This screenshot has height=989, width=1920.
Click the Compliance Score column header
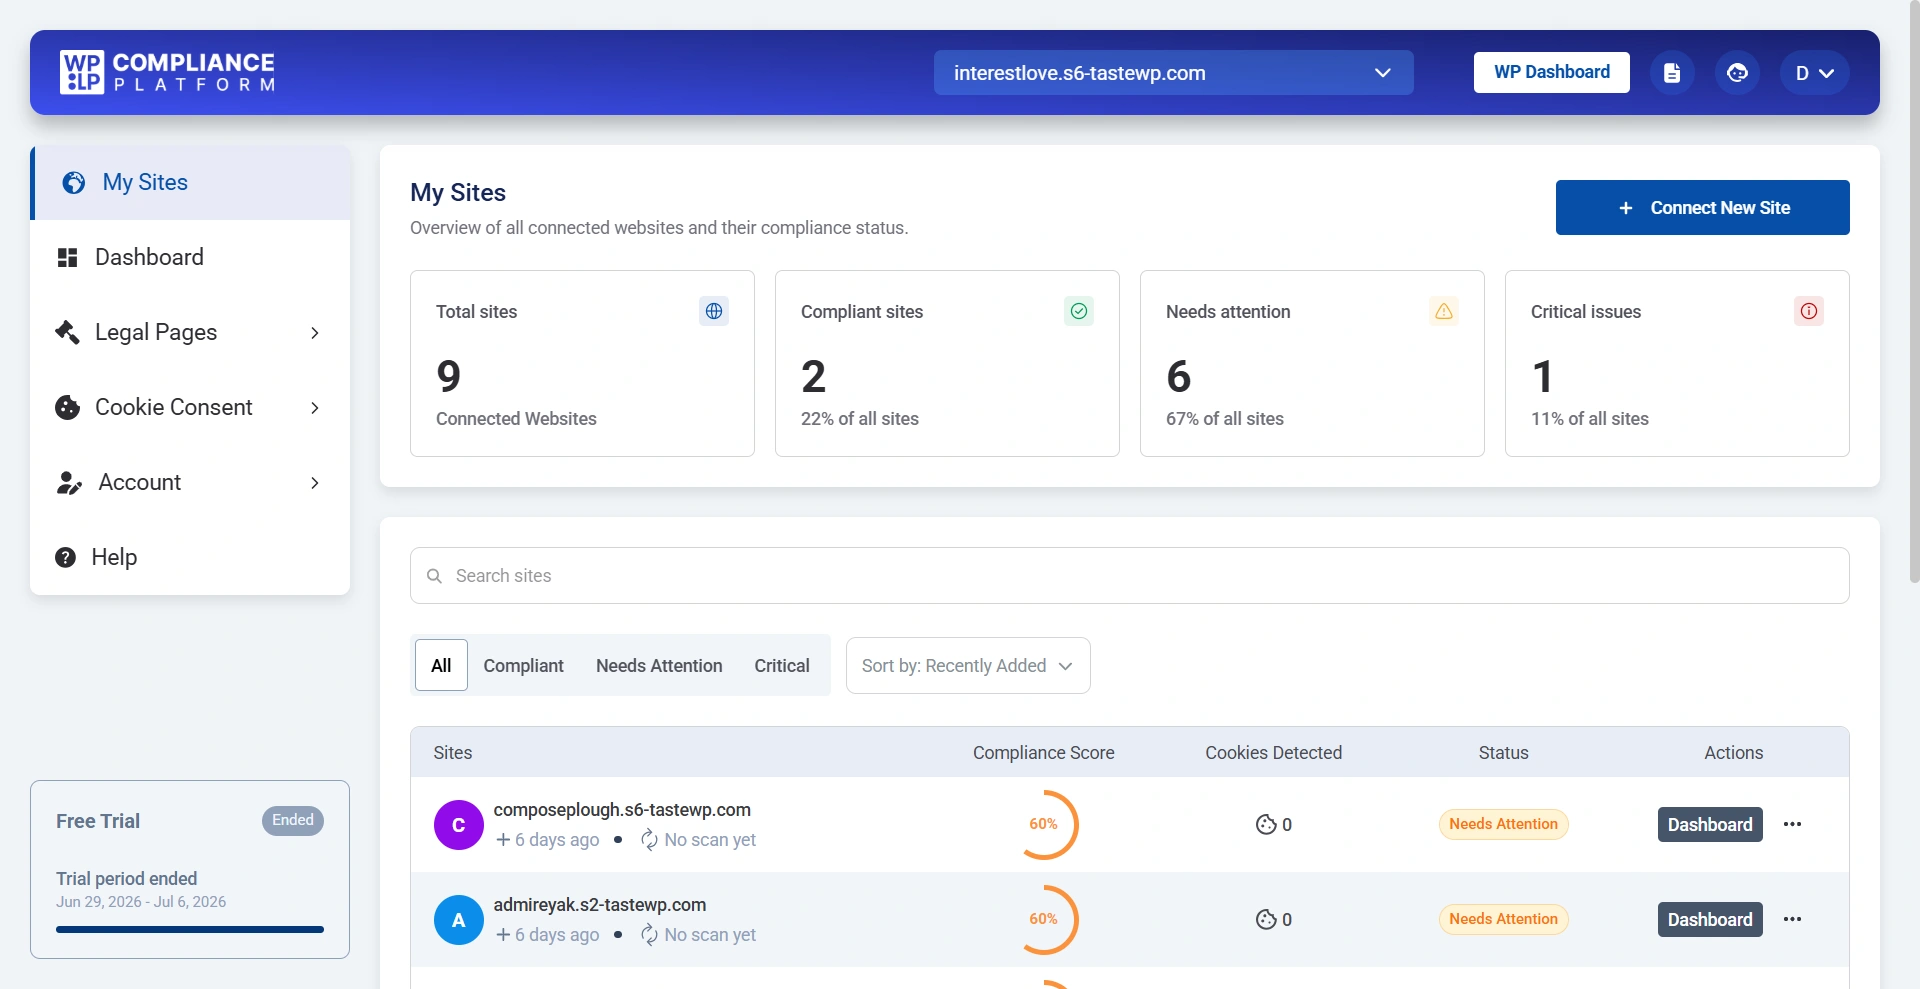click(1044, 753)
